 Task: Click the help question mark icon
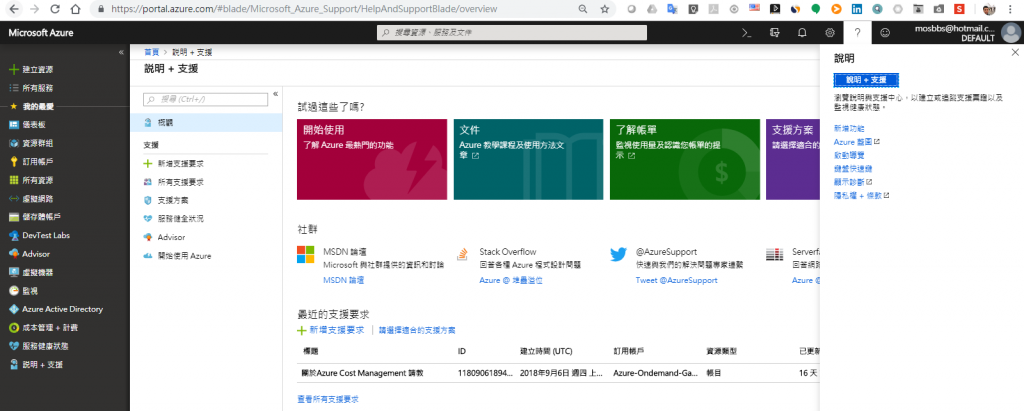pyautogui.click(x=857, y=32)
